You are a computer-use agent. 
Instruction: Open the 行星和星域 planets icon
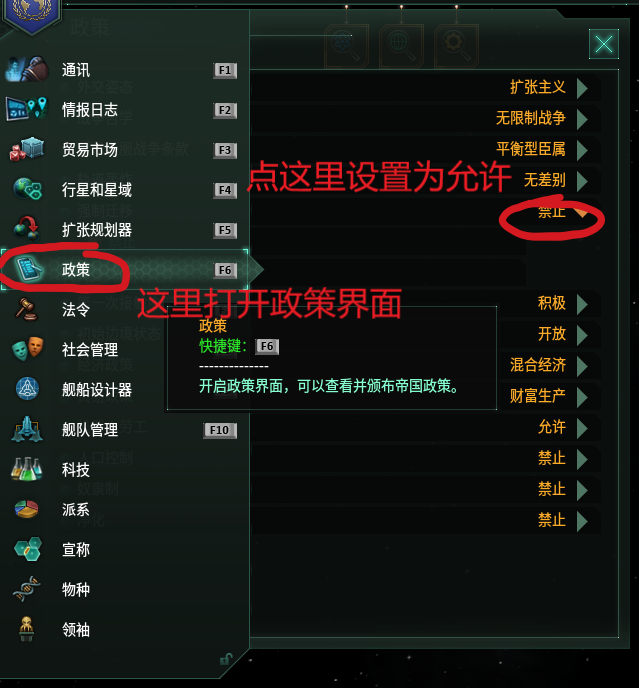[27, 189]
